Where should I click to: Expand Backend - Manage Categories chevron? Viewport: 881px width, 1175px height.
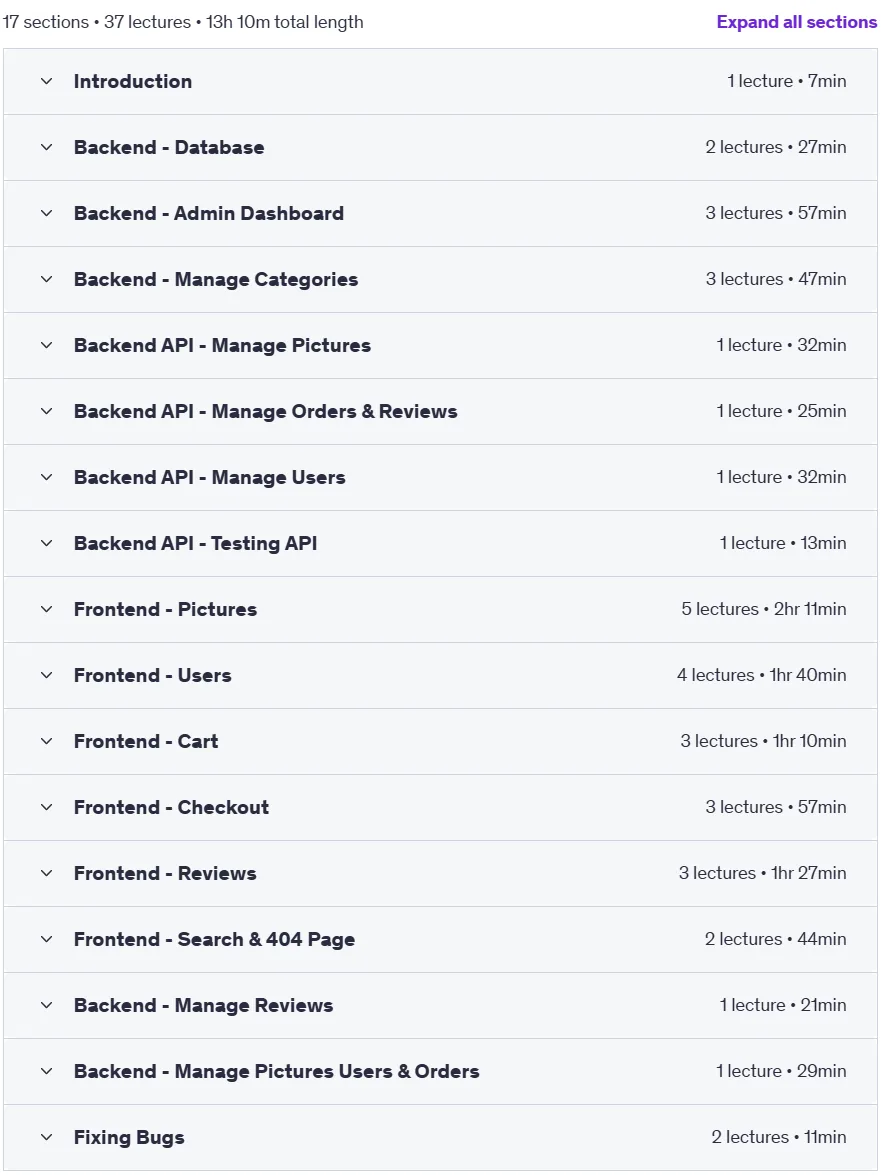46,279
